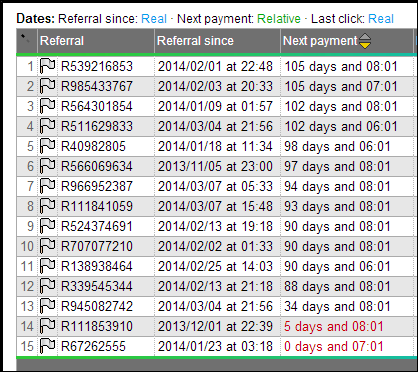This screenshot has height=372, width=418.
Task: Click date 2014/02/13 at 19:18
Action: pos(215,226)
